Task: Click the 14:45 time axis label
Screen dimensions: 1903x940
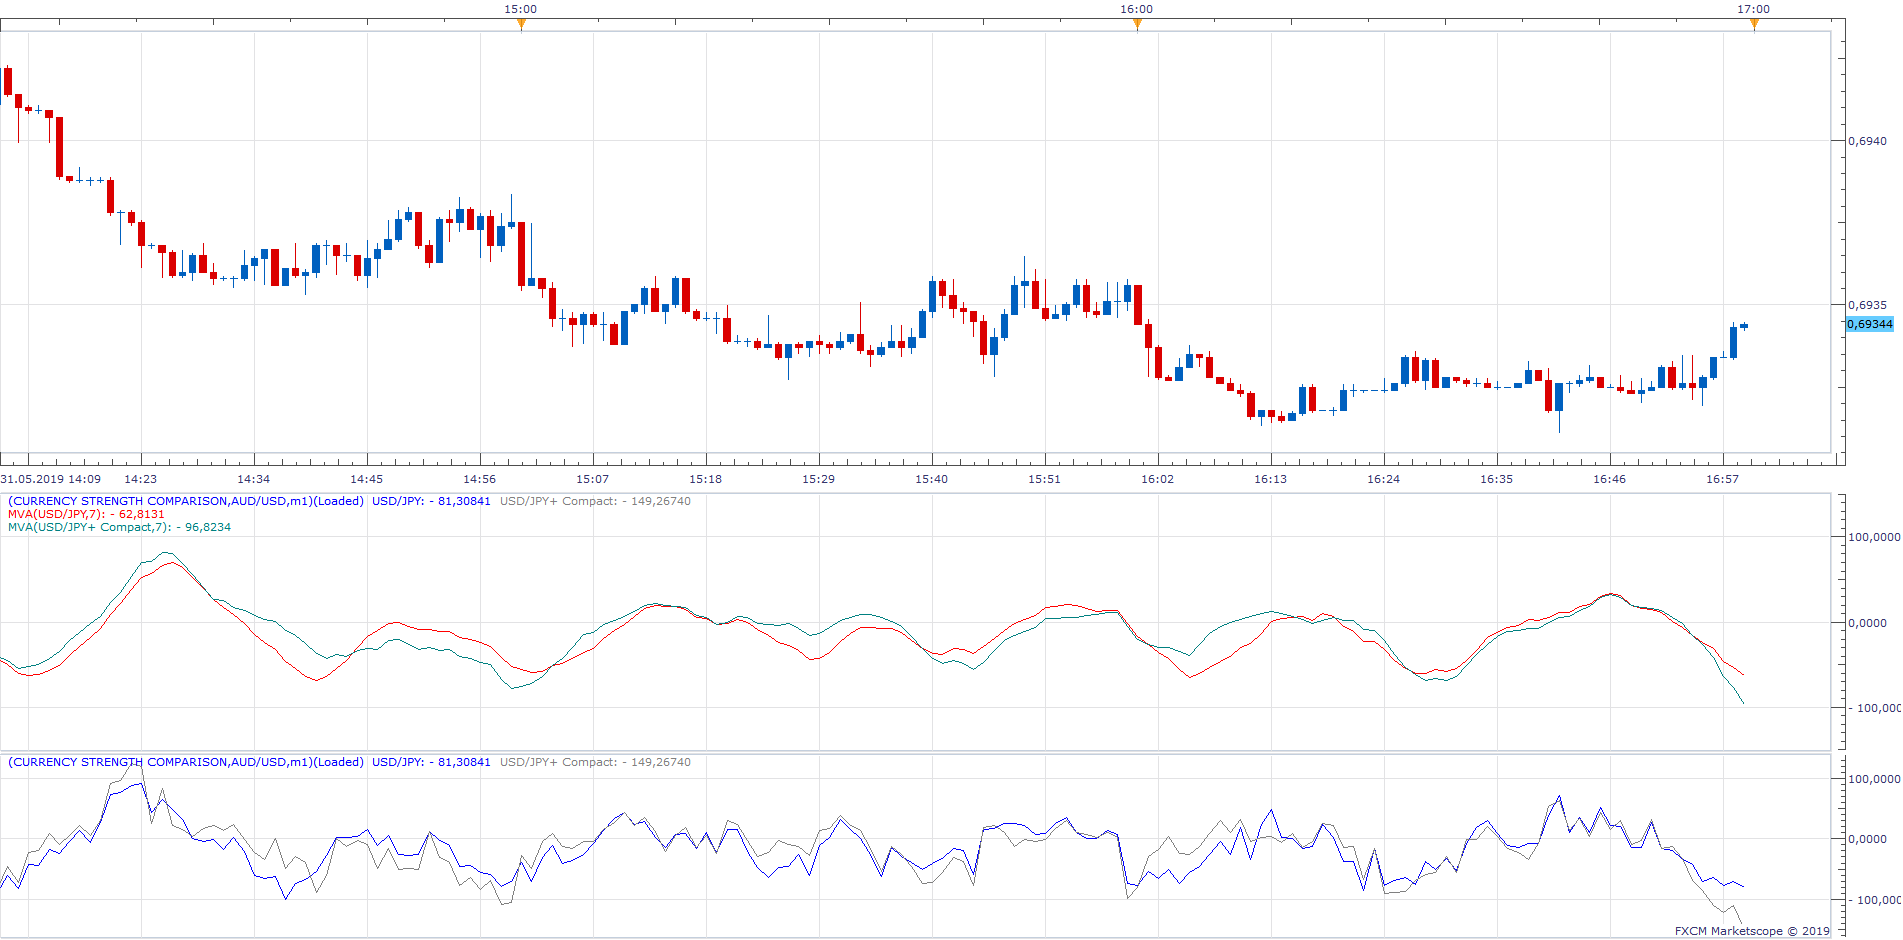Action: 367,479
